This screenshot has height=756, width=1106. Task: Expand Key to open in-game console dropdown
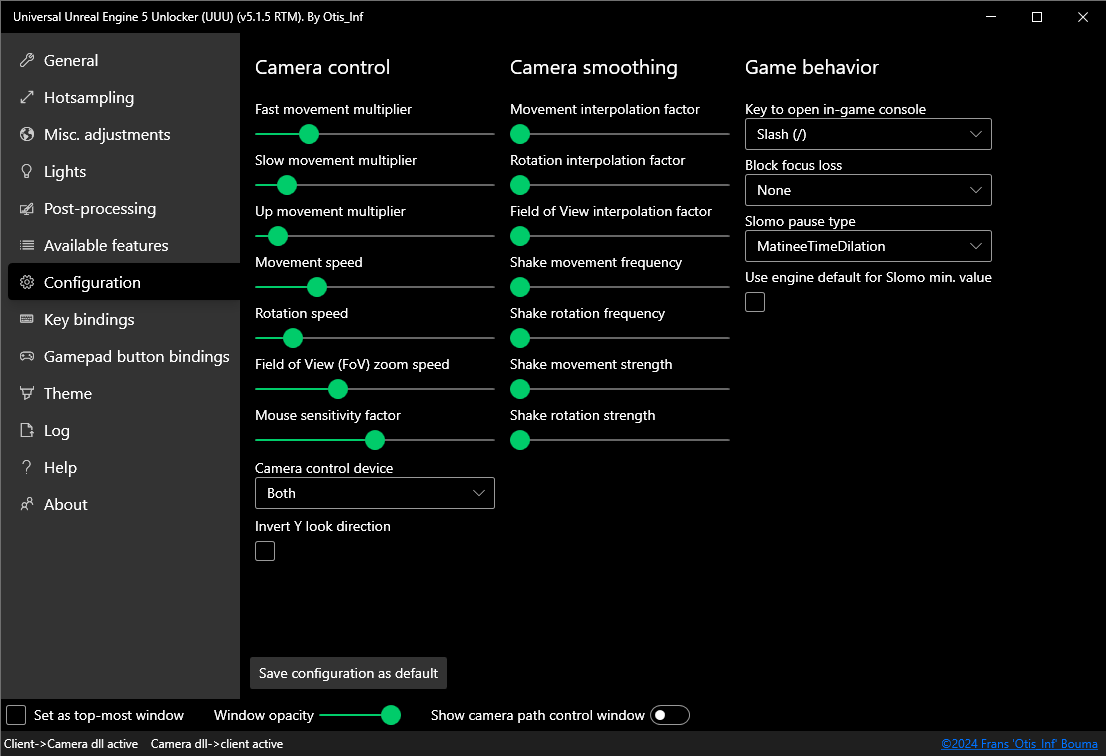[x=868, y=134]
